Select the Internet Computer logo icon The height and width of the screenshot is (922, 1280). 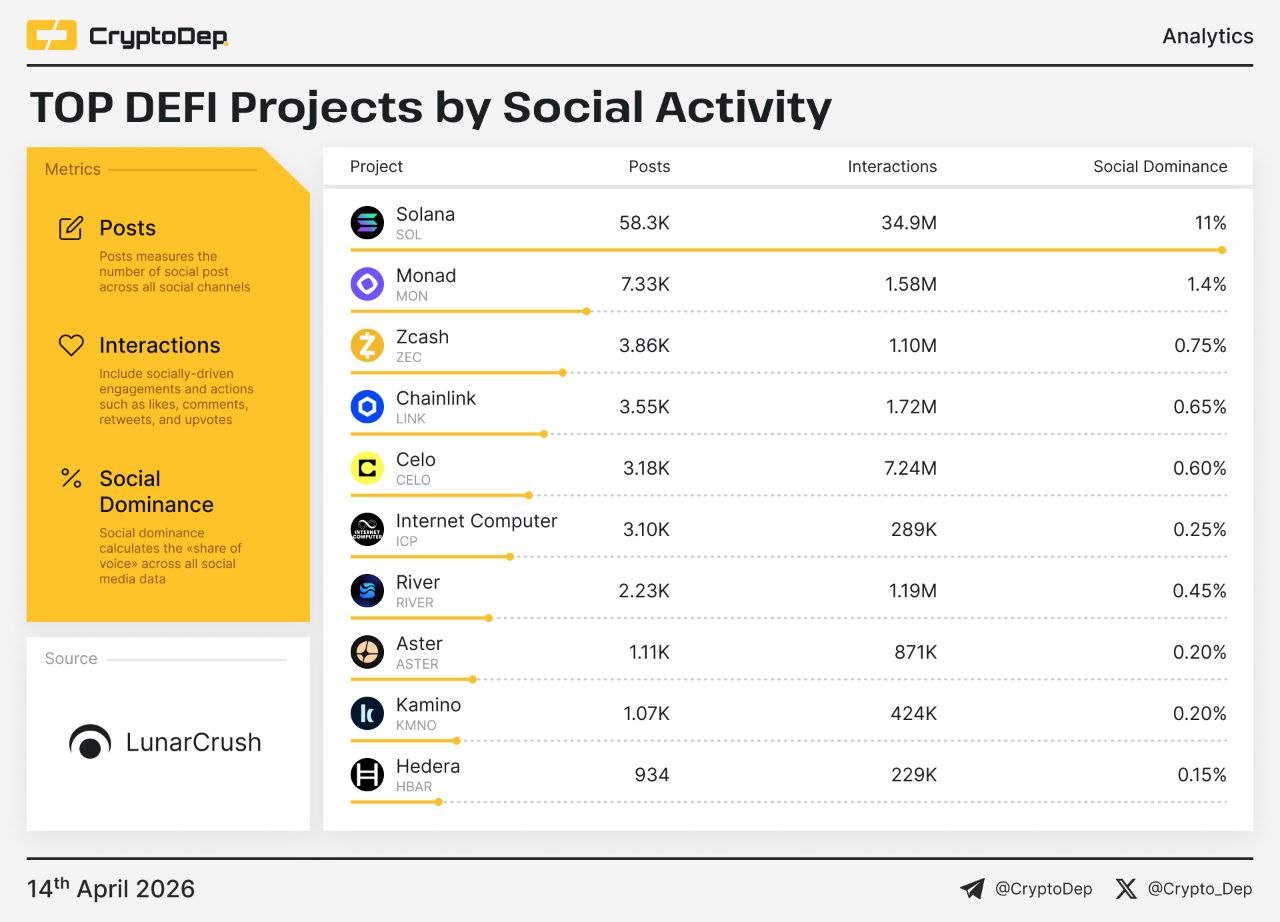pyautogui.click(x=367, y=529)
